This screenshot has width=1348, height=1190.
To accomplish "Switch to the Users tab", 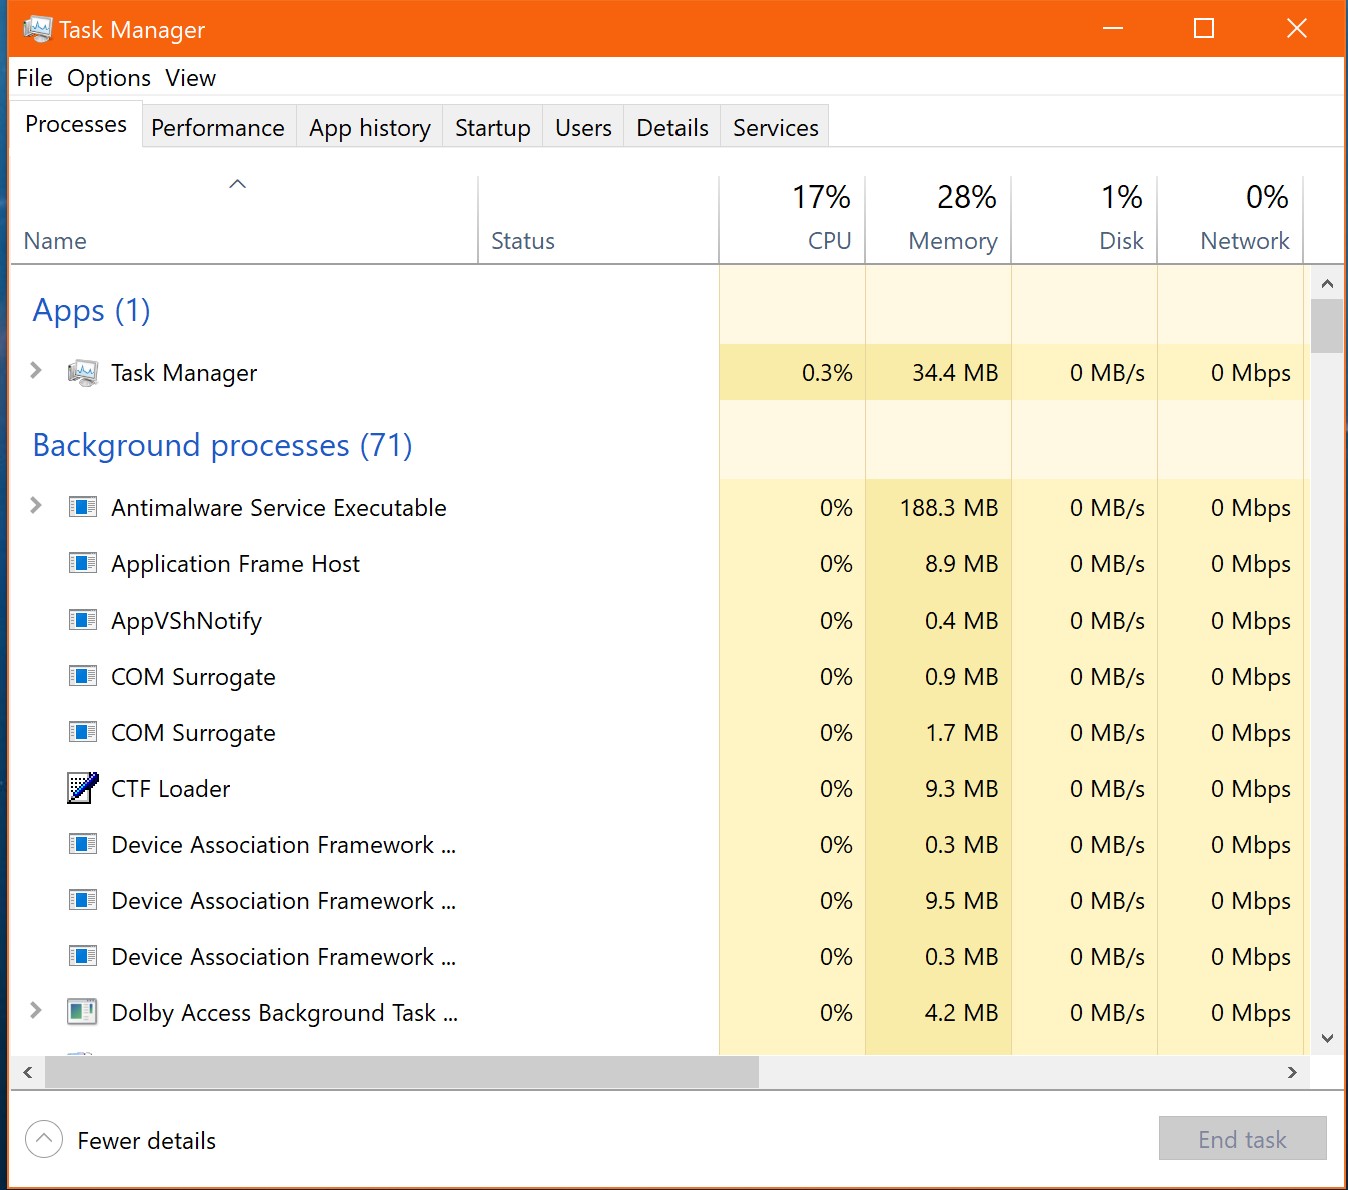I will click(x=583, y=128).
